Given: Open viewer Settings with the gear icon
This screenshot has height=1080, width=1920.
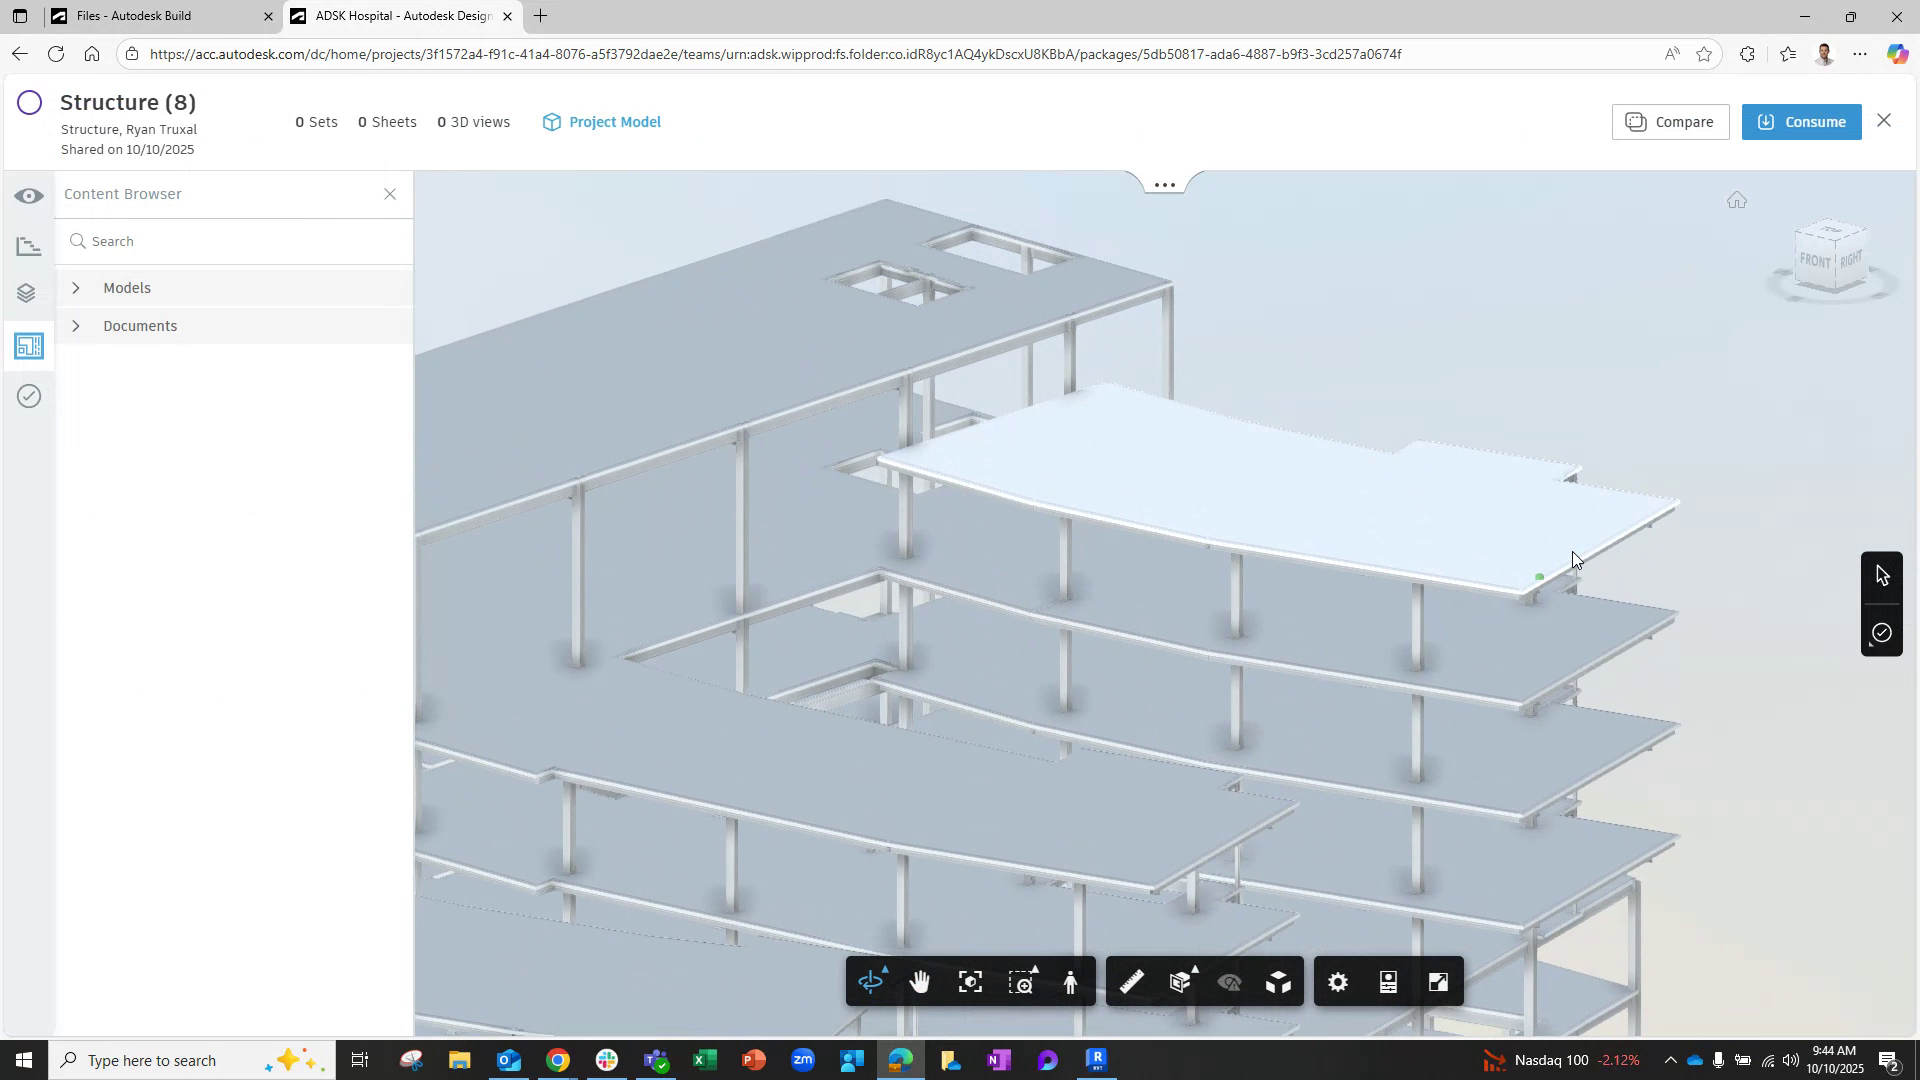Looking at the screenshot, I should pyautogui.click(x=1337, y=981).
